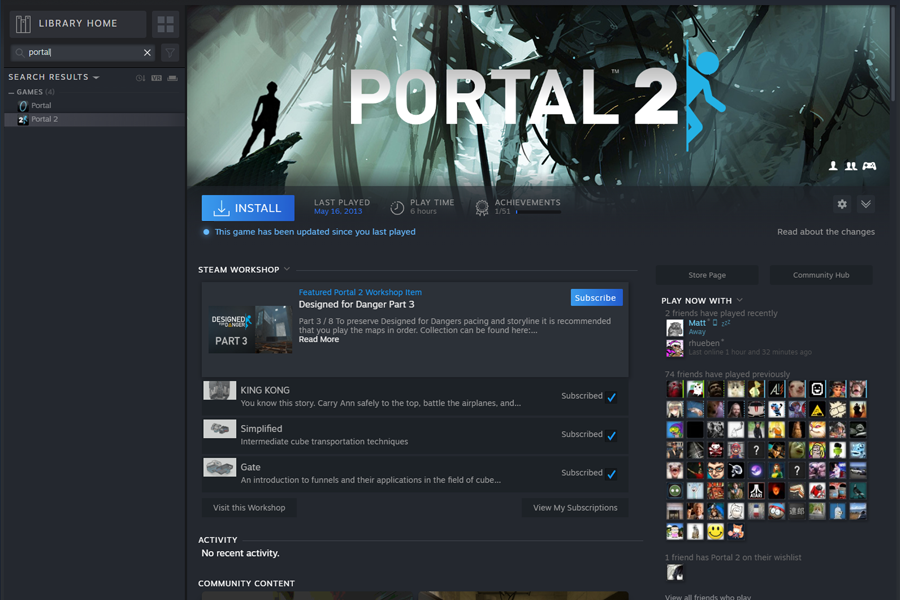This screenshot has height=600, width=900.
Task: Click the Portal 2 game icon
Action: (23, 119)
